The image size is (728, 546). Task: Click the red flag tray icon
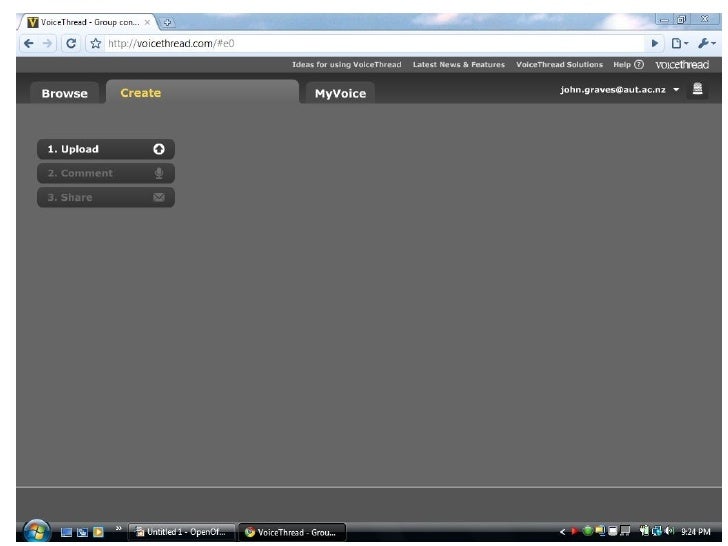coord(574,532)
